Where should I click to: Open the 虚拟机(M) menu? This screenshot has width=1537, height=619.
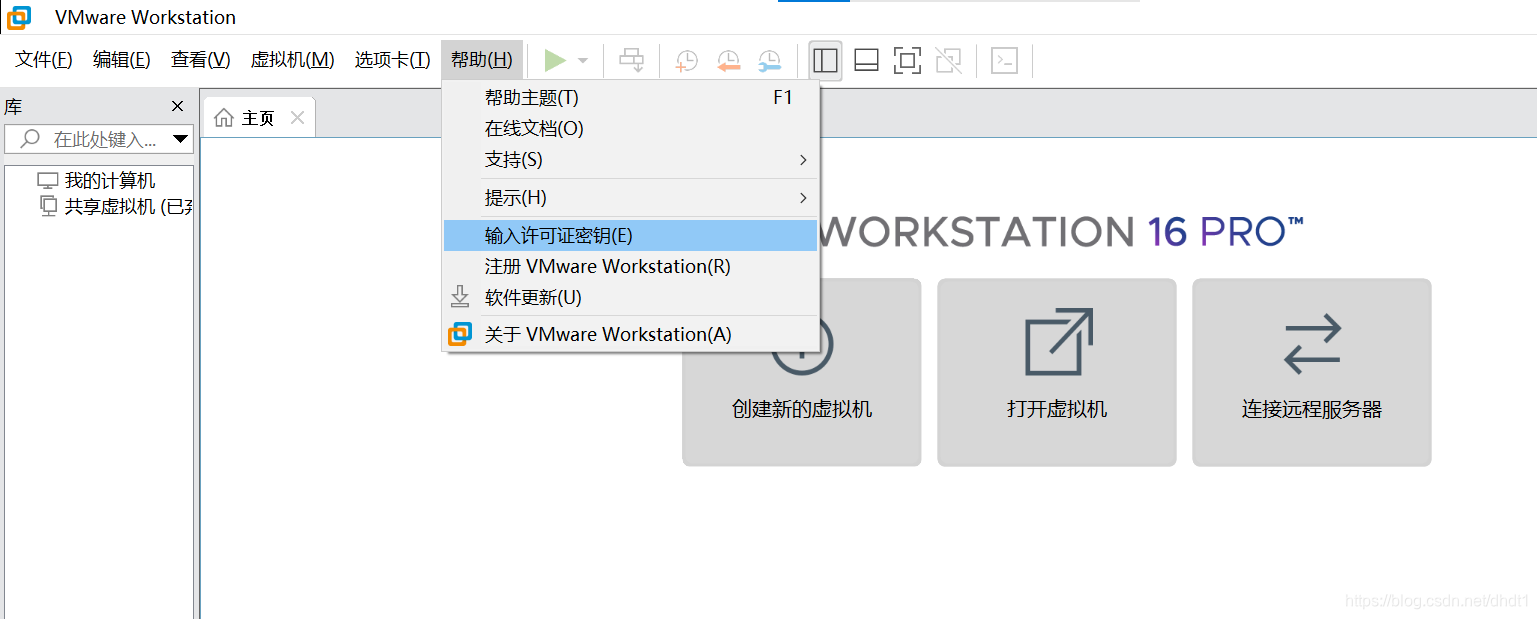pos(292,60)
